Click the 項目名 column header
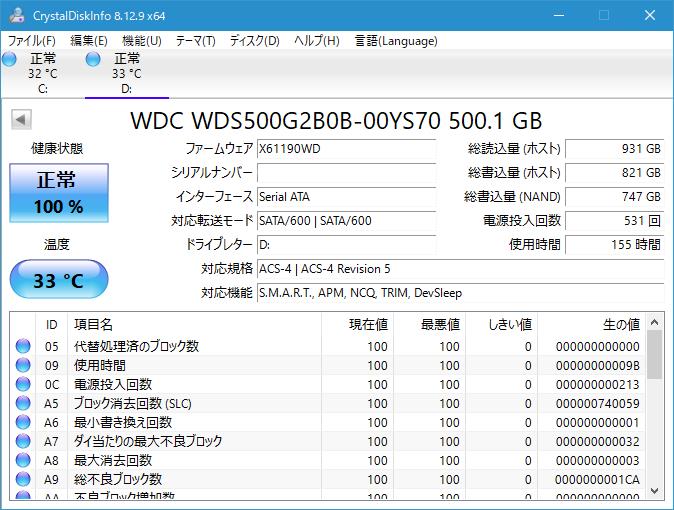Screen dimensions: 674x510 pos(194,324)
